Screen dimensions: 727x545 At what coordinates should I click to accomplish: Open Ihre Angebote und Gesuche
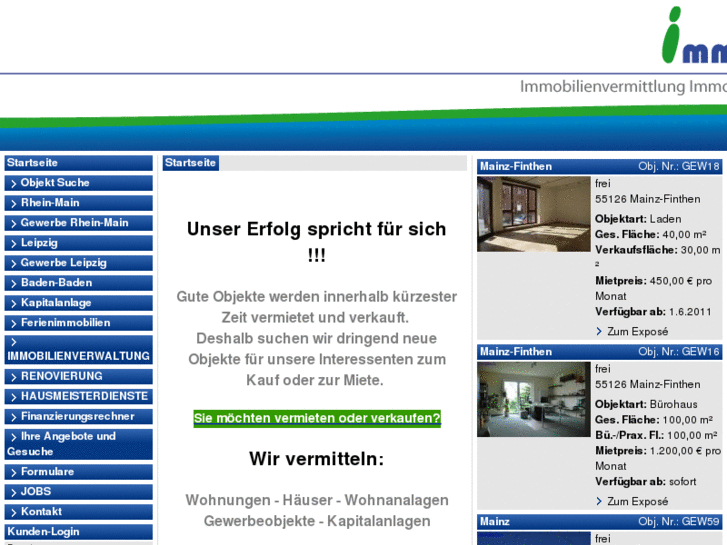tap(78, 444)
